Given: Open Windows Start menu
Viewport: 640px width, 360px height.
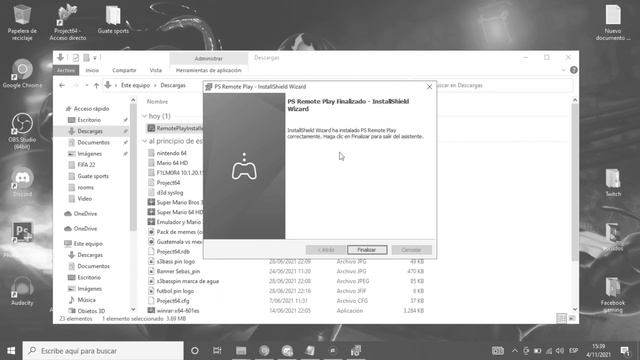Looking at the screenshot, I should pos(11,351).
